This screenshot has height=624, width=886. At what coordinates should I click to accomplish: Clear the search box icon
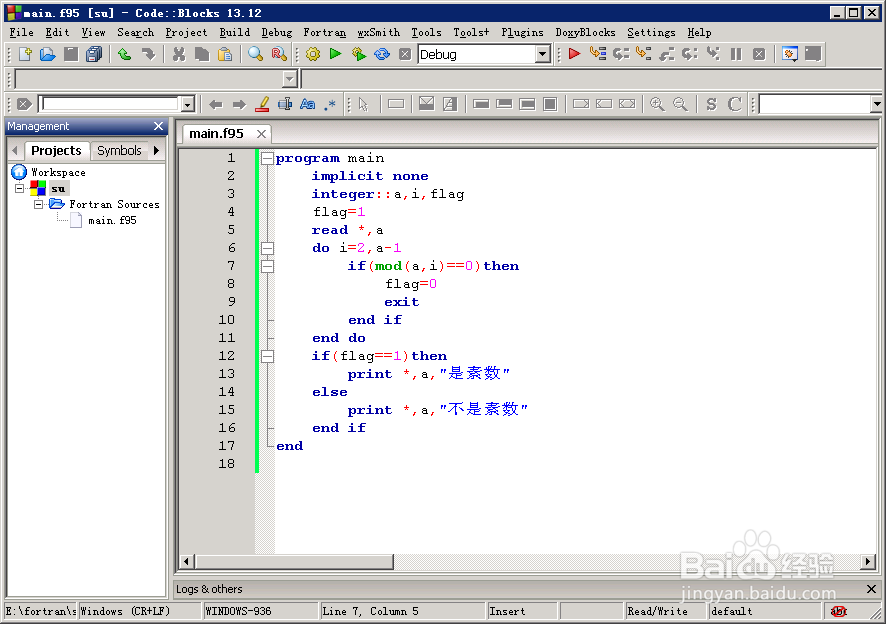click(x=24, y=104)
